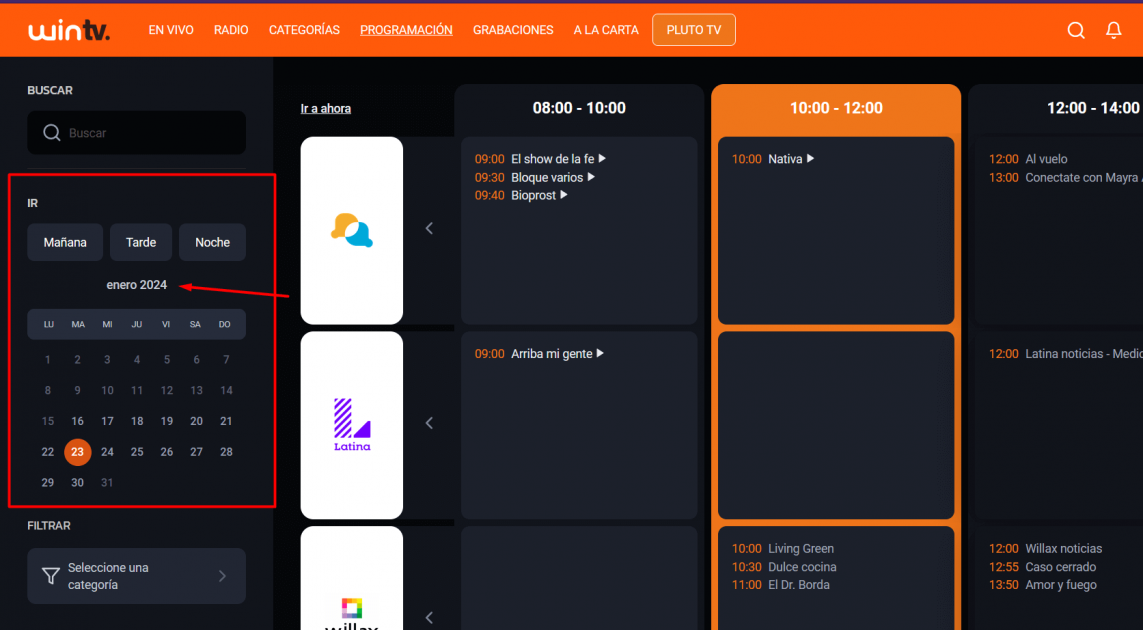Open search using the magnifying glass icon
This screenshot has height=630, width=1143.
click(1076, 30)
